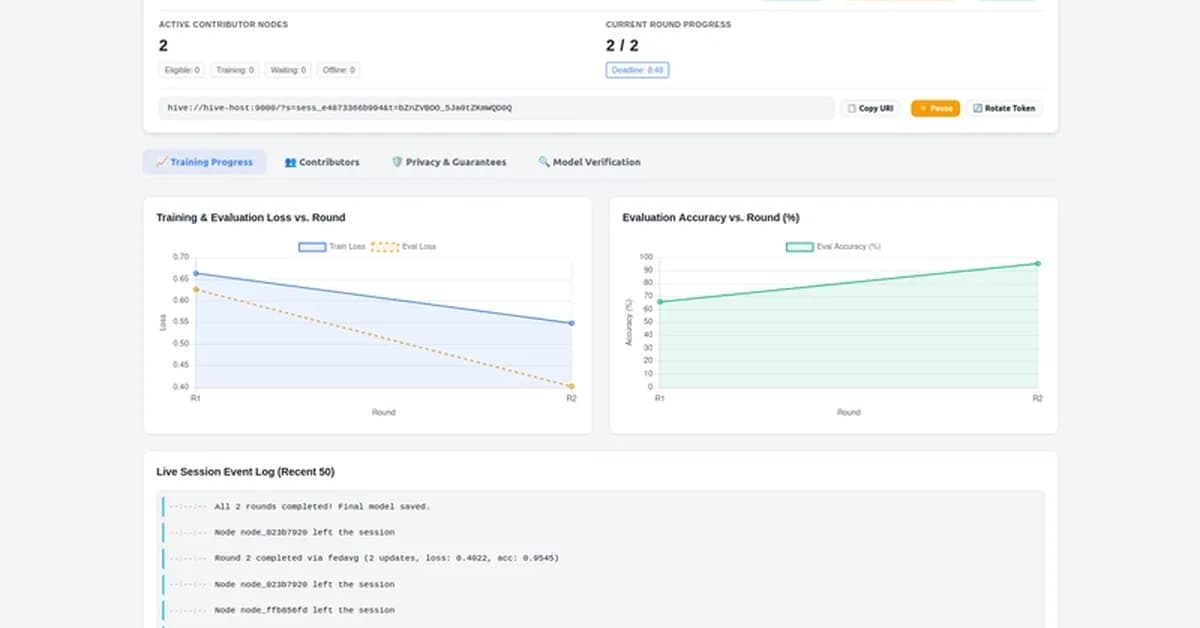Toggle the Train Loss legend series
The height and width of the screenshot is (628, 1200).
click(331, 246)
